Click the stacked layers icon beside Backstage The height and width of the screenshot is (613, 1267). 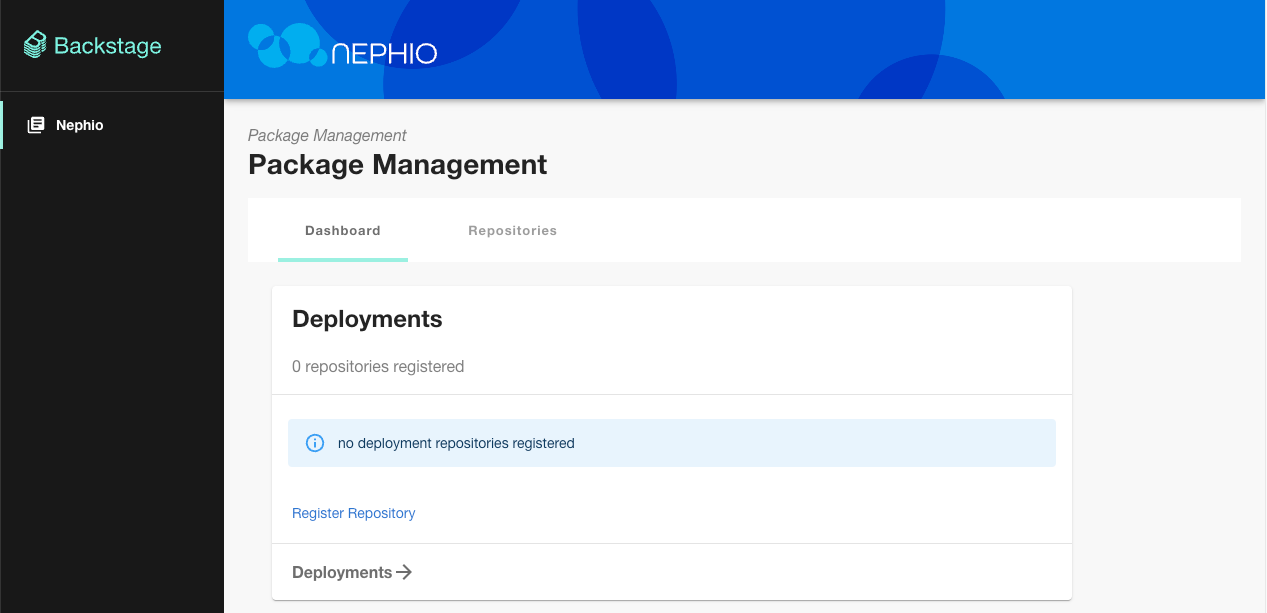pyautogui.click(x=35, y=44)
